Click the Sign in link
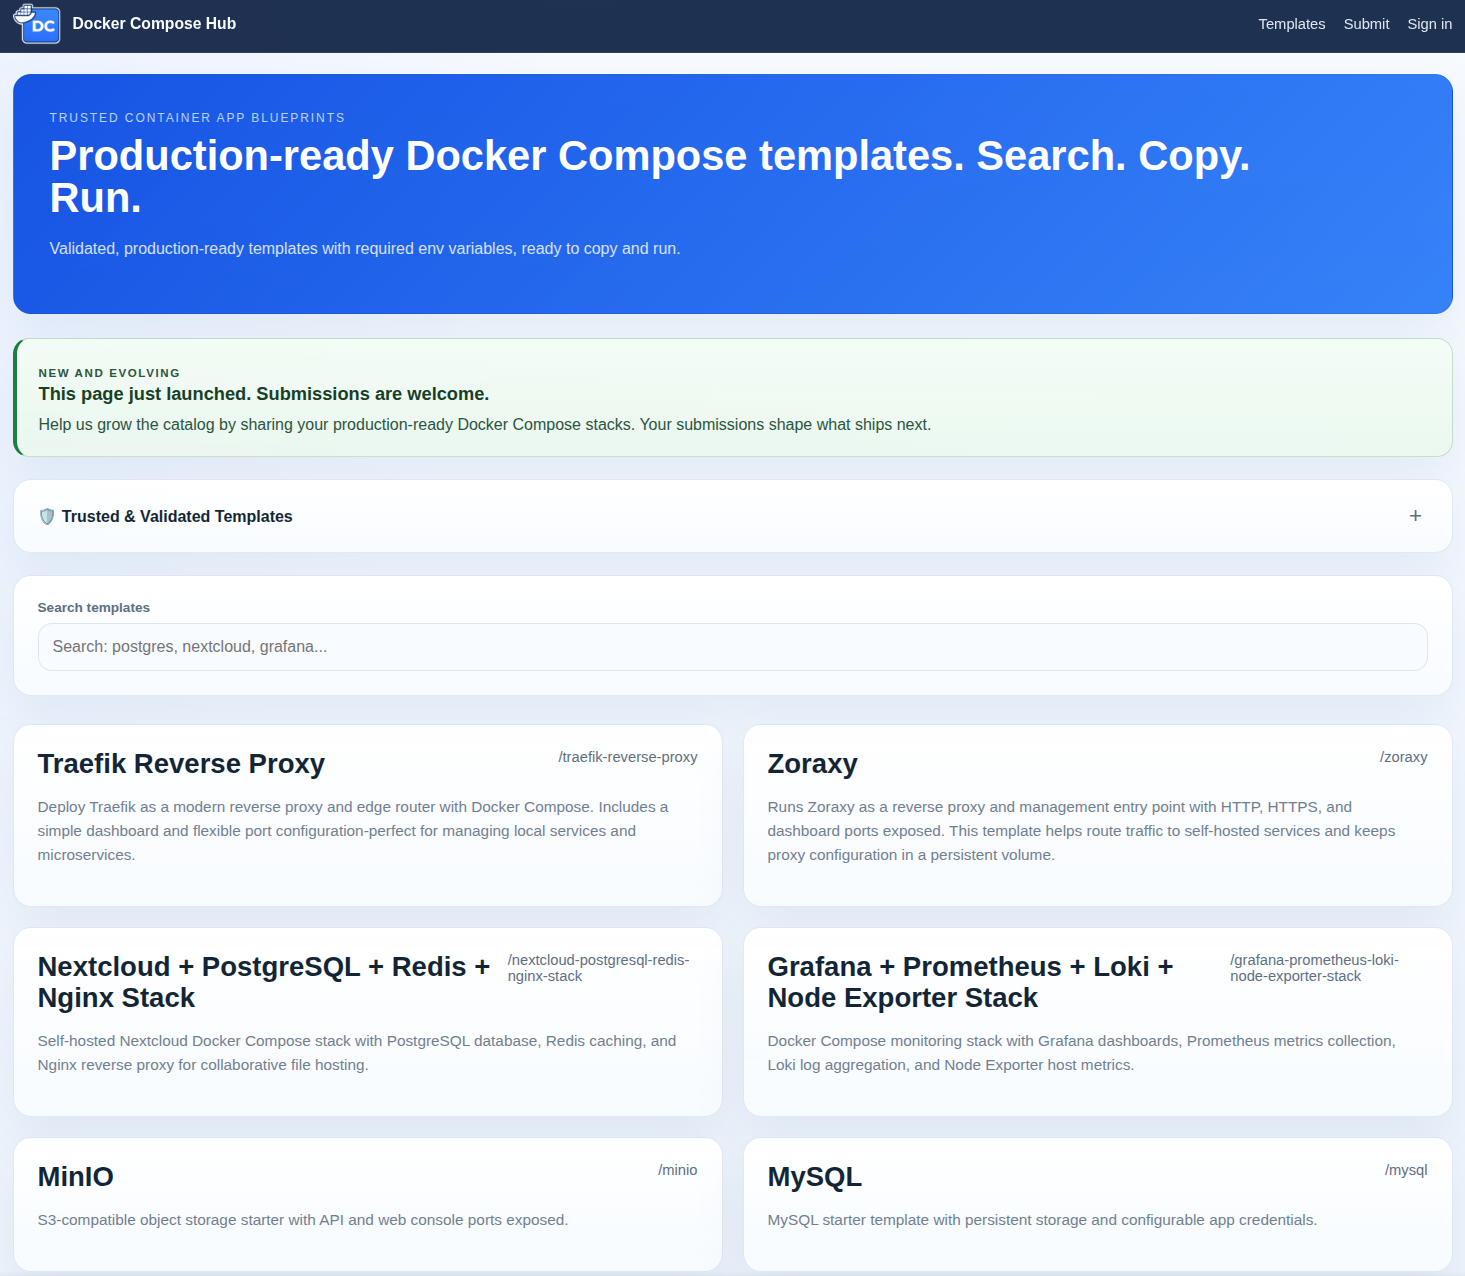1465x1276 pixels. point(1428,23)
